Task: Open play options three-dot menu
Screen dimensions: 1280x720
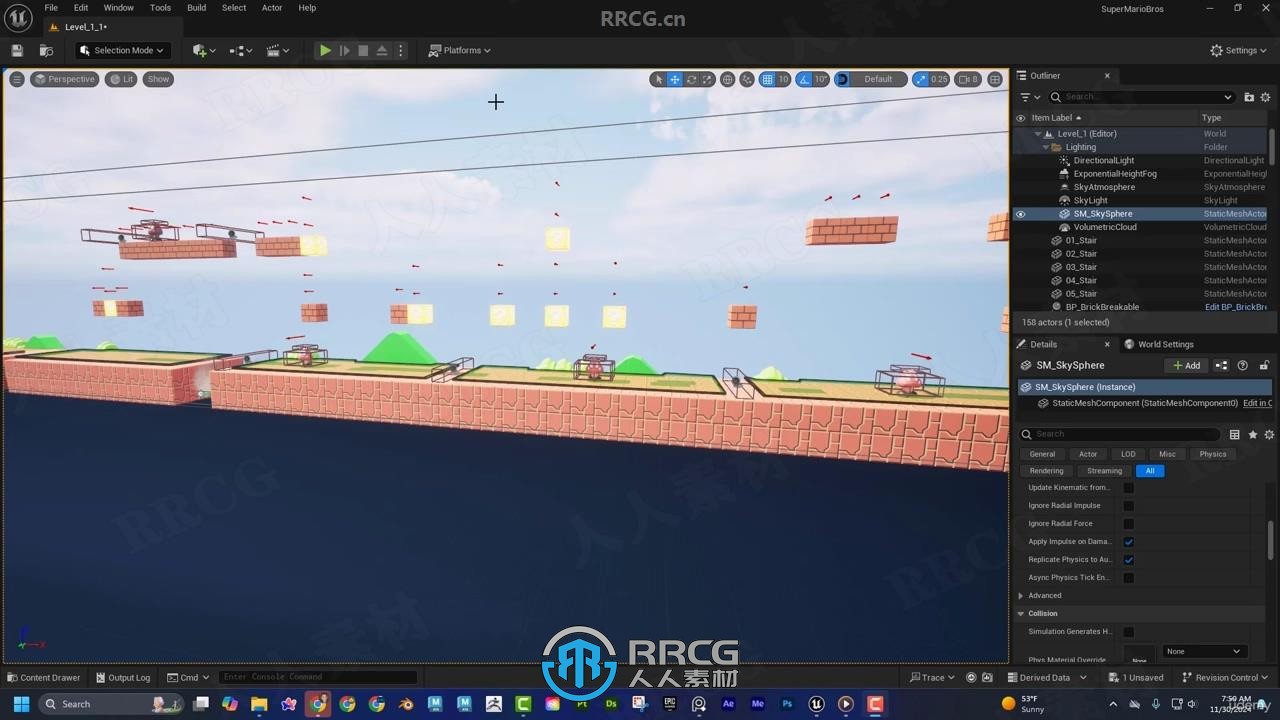Action: (x=401, y=50)
